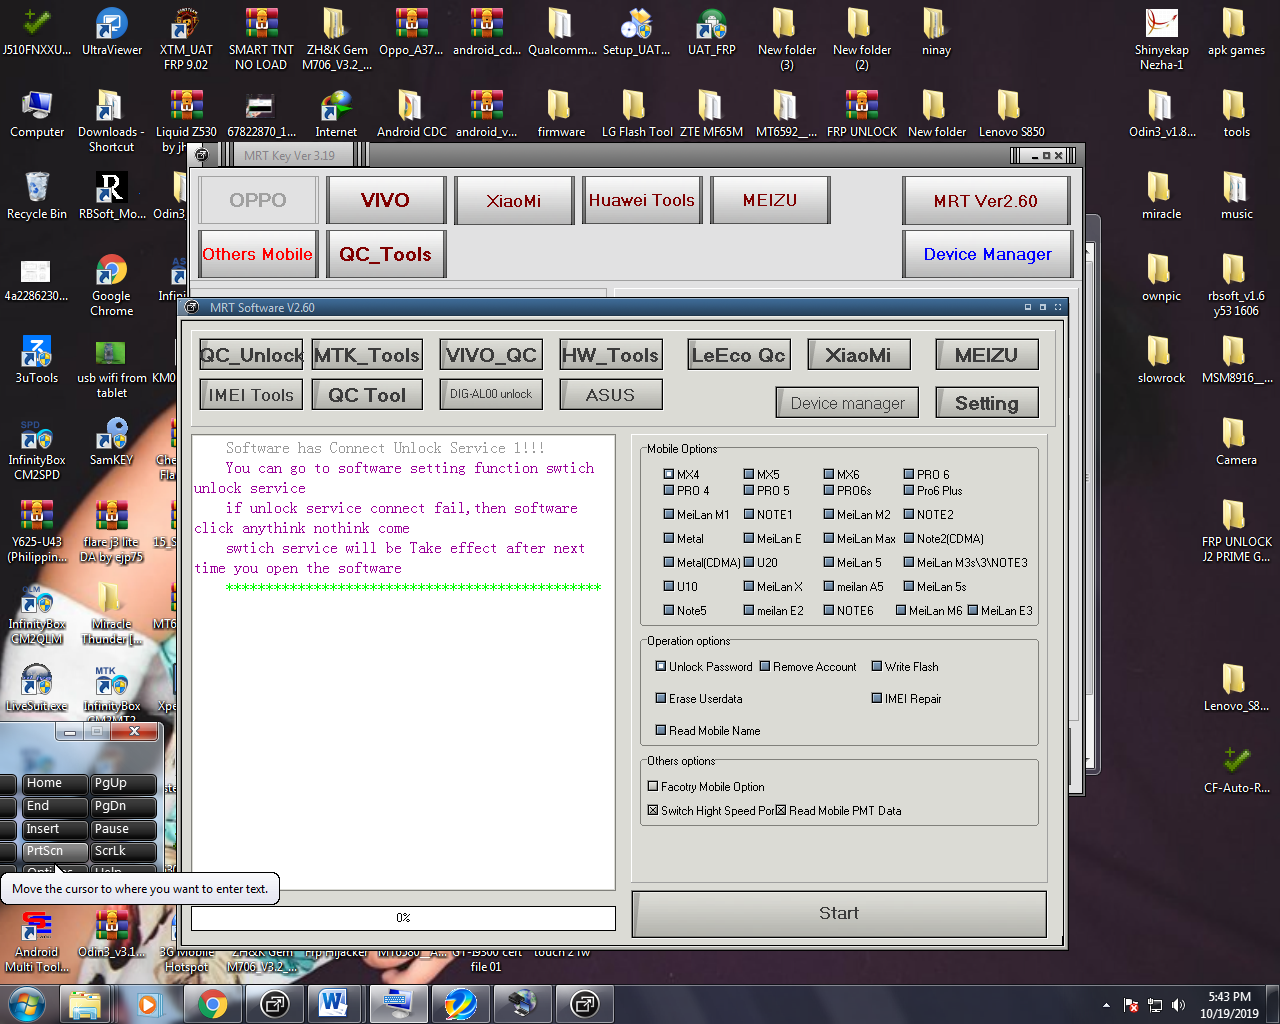Open the SamKEY desktop shortcut
1280x1024 pixels.
111,442
